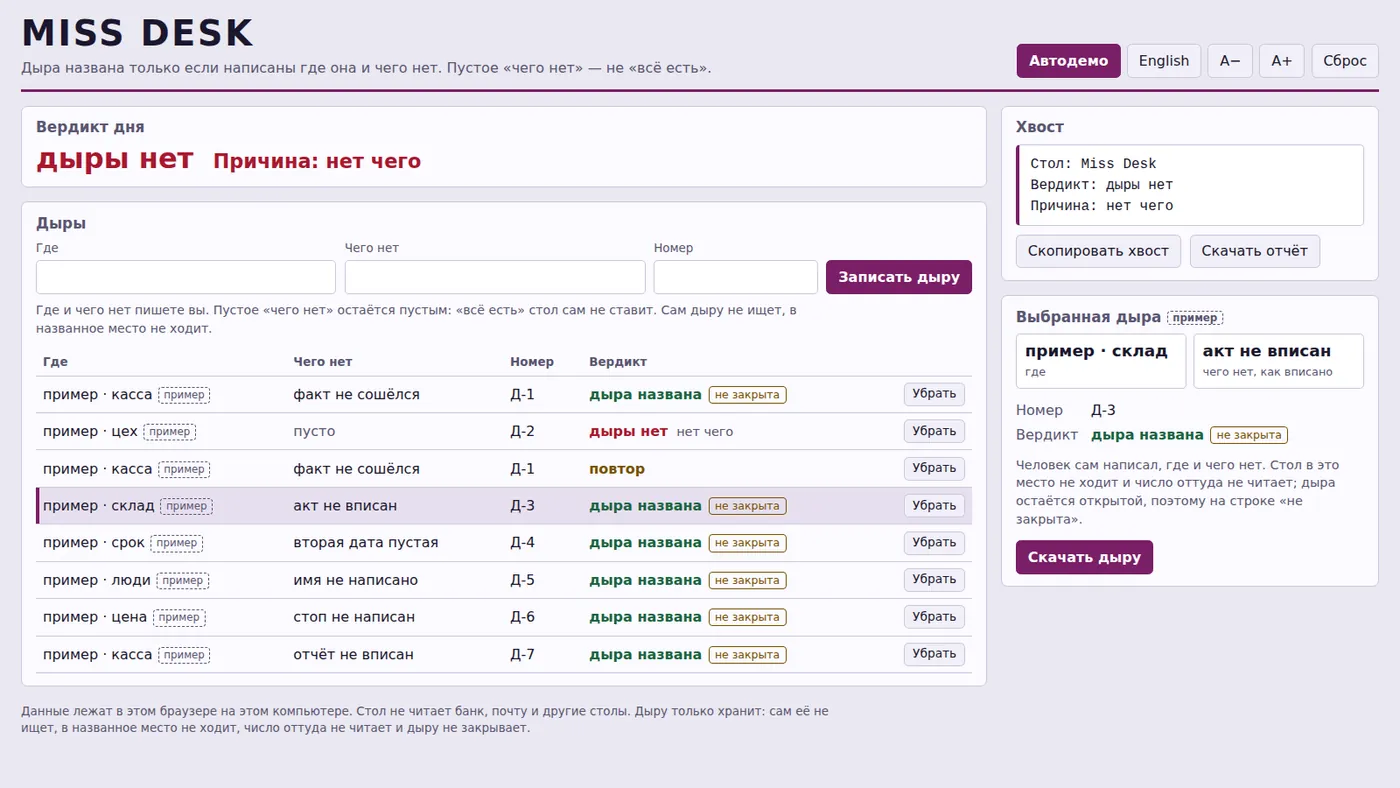1400x788 pixels.
Task: Click the 'пусто' cell in the table
Action: (314, 432)
